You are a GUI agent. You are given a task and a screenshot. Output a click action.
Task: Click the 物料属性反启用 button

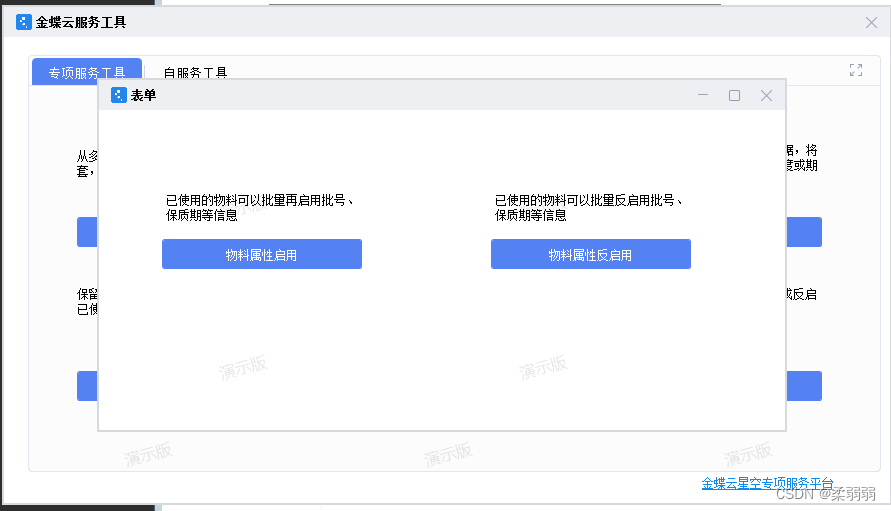point(591,254)
